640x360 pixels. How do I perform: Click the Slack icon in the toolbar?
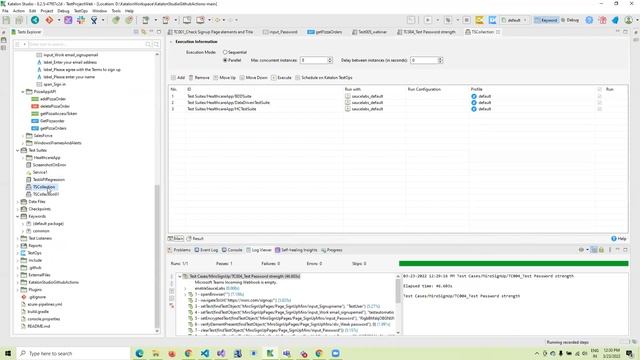tap(81, 20)
